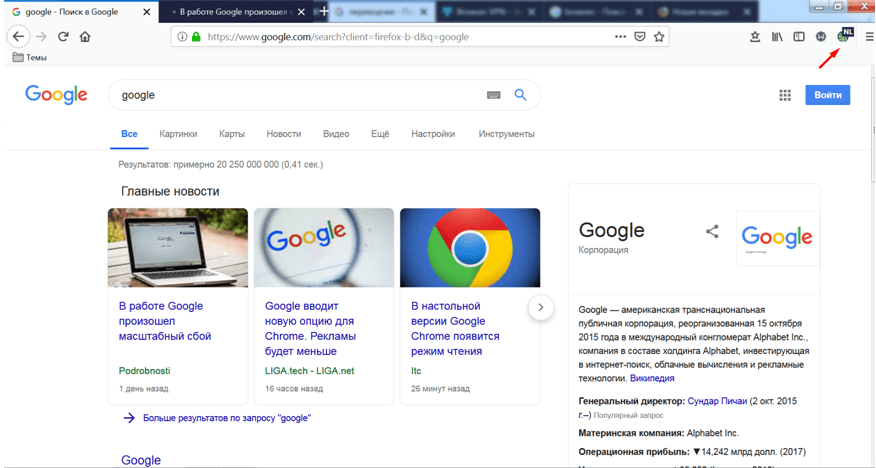
Task: Reload the current page
Action: point(63,37)
